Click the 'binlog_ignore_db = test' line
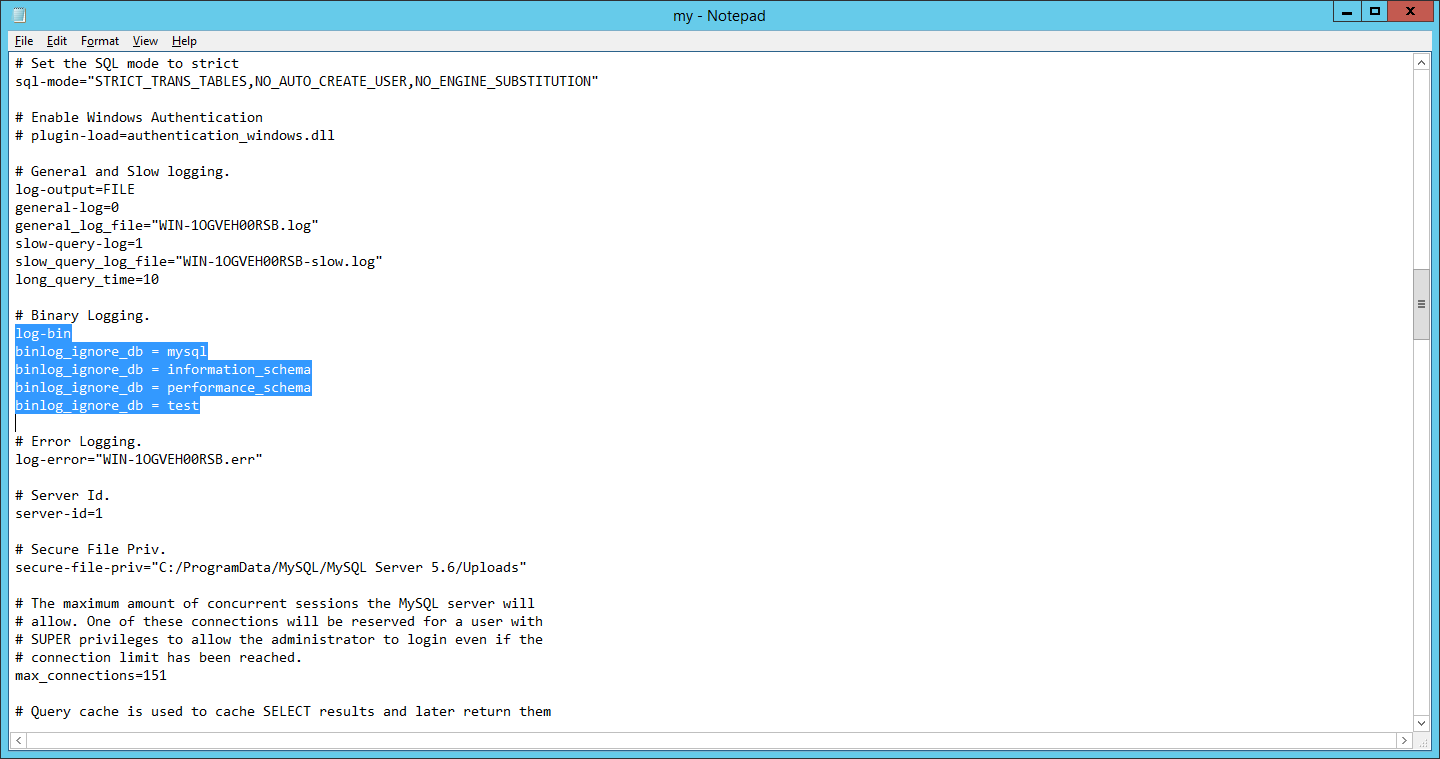 pos(107,405)
